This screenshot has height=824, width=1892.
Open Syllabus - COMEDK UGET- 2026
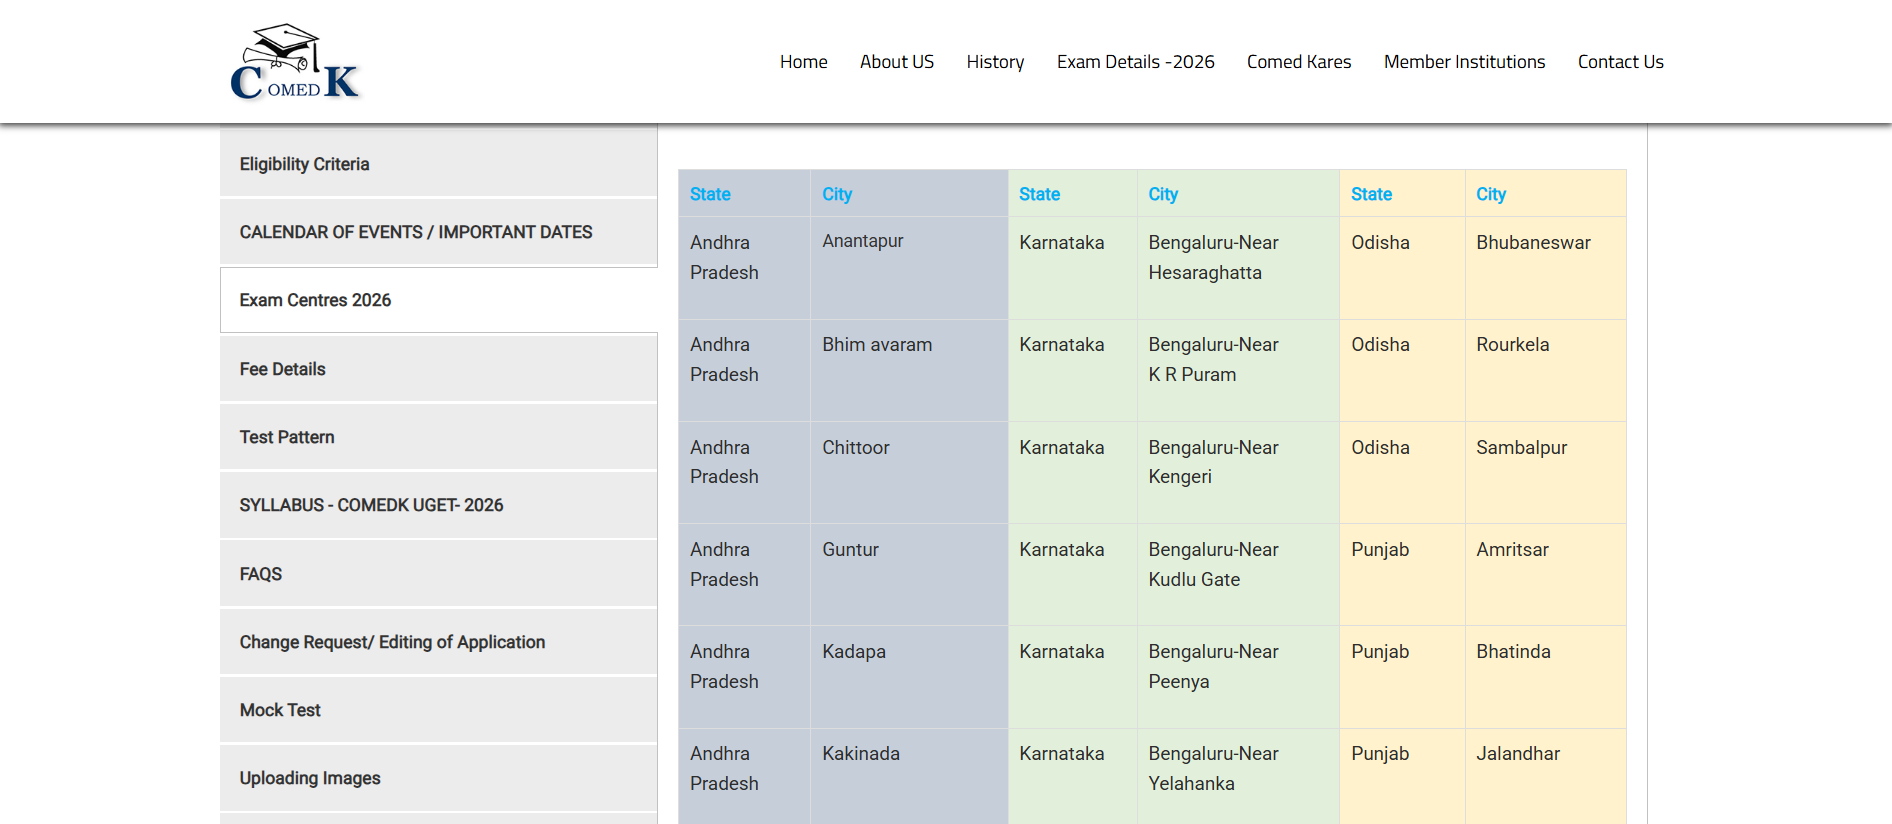tap(371, 505)
